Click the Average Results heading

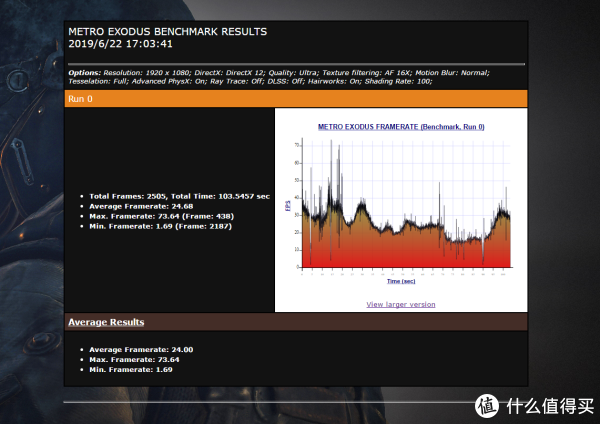[x=106, y=322]
